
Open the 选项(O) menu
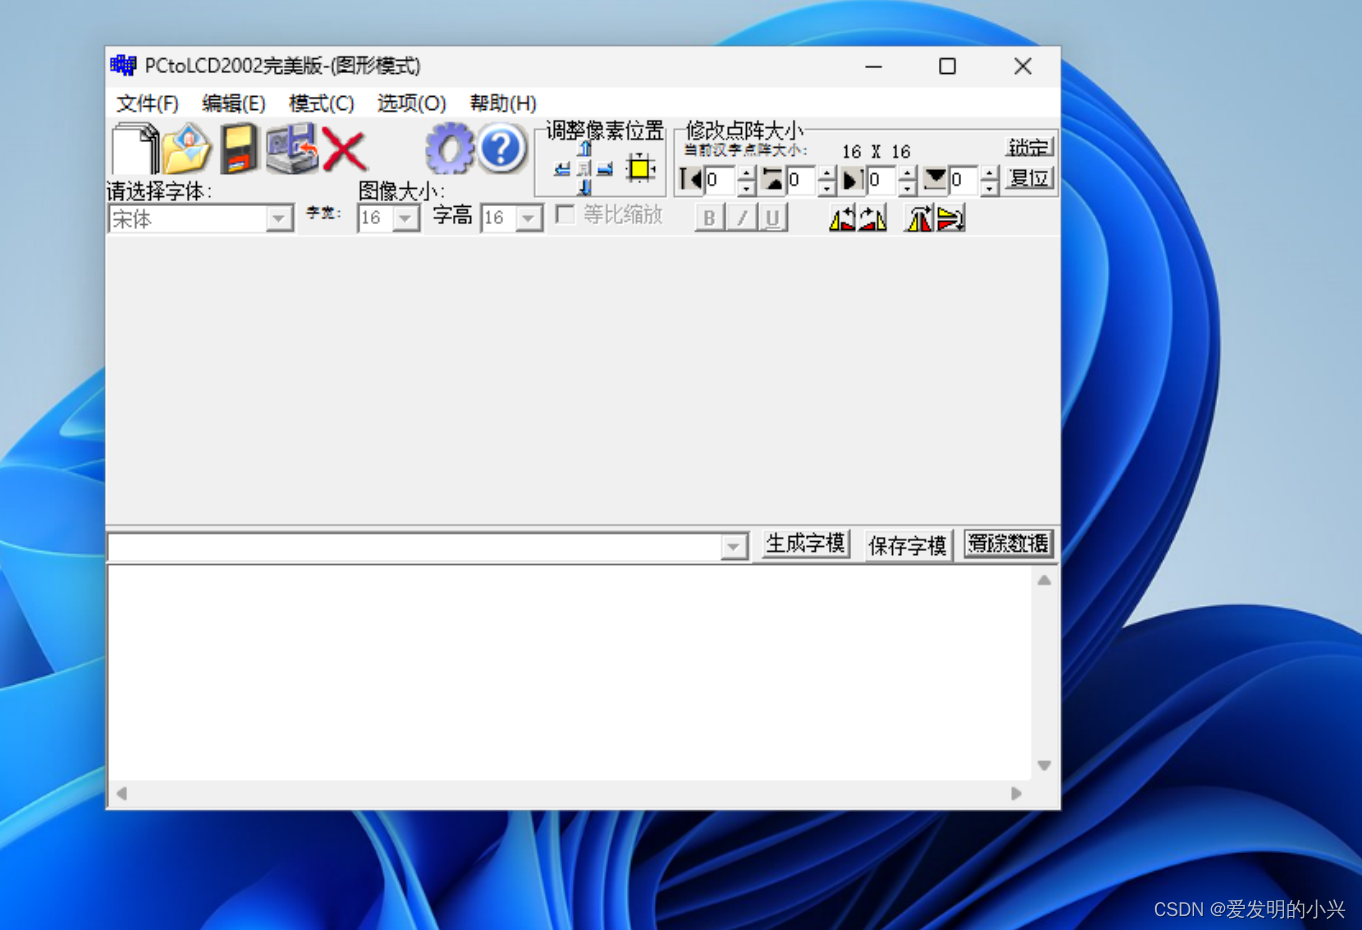[x=411, y=103]
